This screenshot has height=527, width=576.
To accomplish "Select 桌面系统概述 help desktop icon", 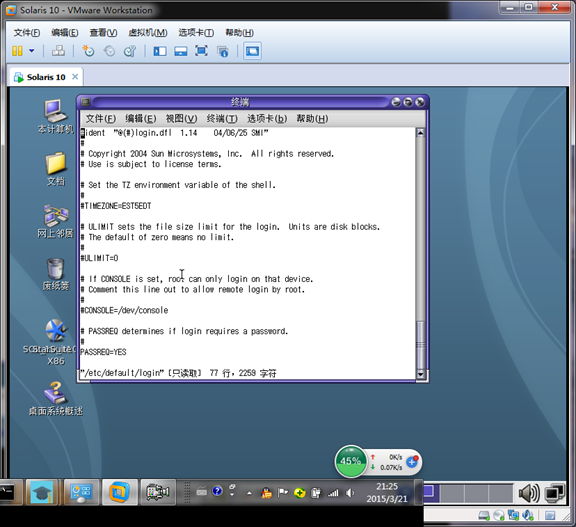I will click(x=55, y=399).
